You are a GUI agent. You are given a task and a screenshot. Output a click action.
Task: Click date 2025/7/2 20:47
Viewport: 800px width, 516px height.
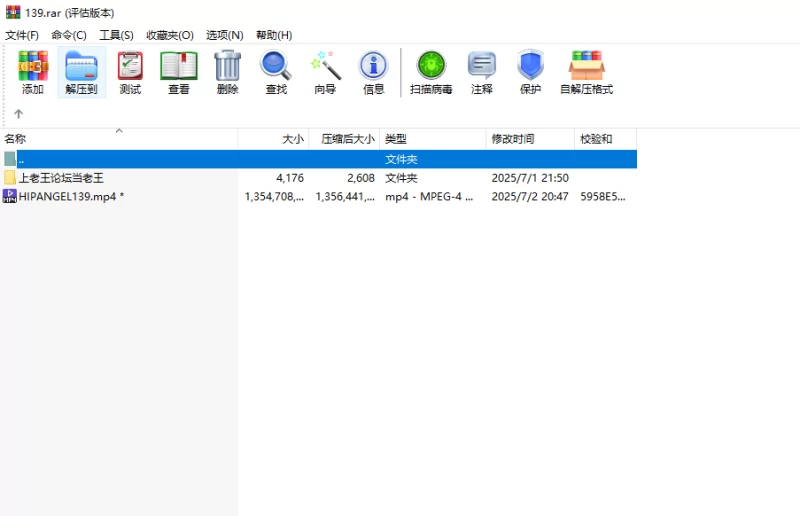(x=530, y=196)
